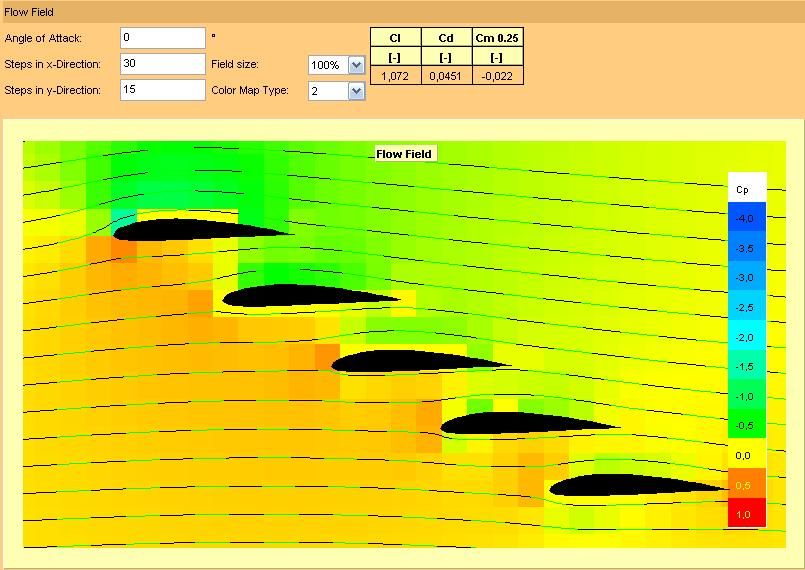Click the Flow Field plot title label

click(404, 154)
